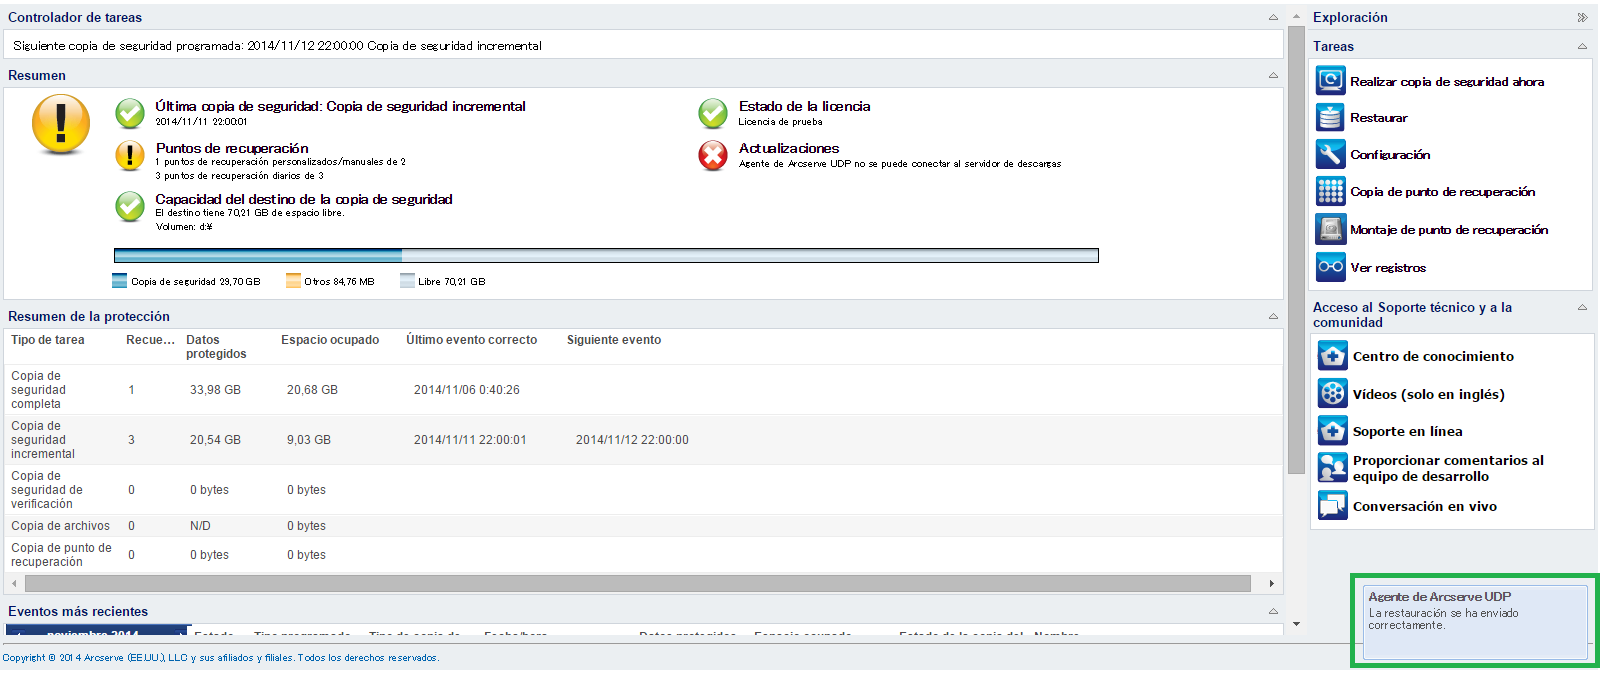Click the down arrow of main vertical scrollbar
1603x679 pixels.
point(1296,624)
